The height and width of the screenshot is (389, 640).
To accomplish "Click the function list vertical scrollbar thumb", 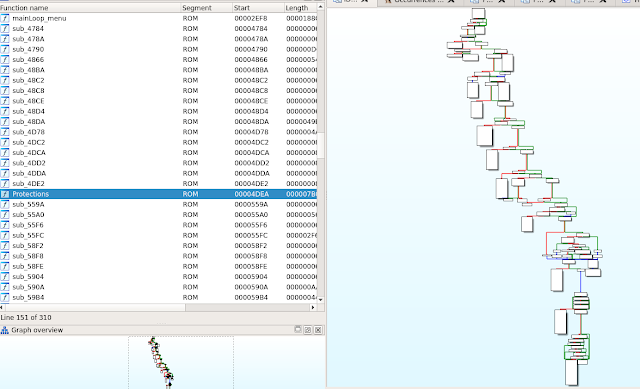I will pos(320,144).
